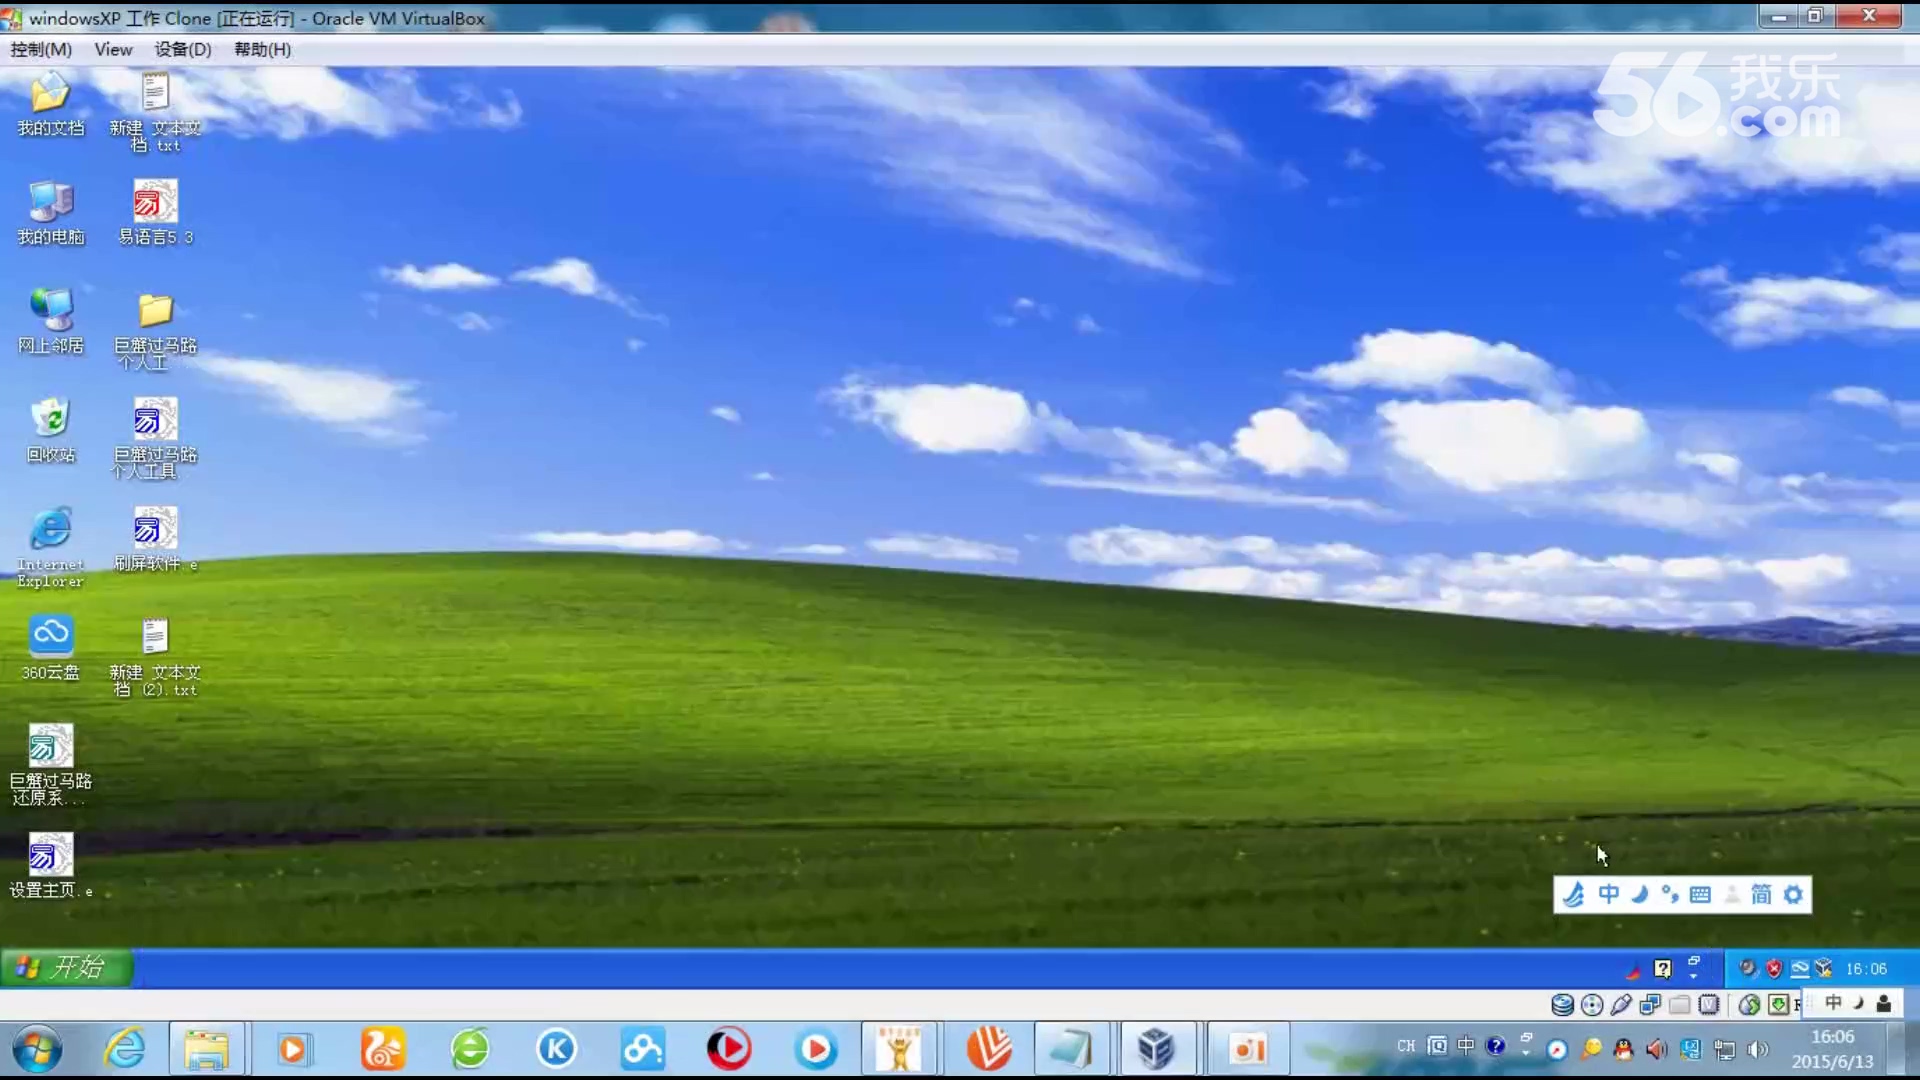This screenshot has height=1080, width=1920.
Task: Open the VirtualBox cube icon on host taskbar
Action: (1156, 1049)
